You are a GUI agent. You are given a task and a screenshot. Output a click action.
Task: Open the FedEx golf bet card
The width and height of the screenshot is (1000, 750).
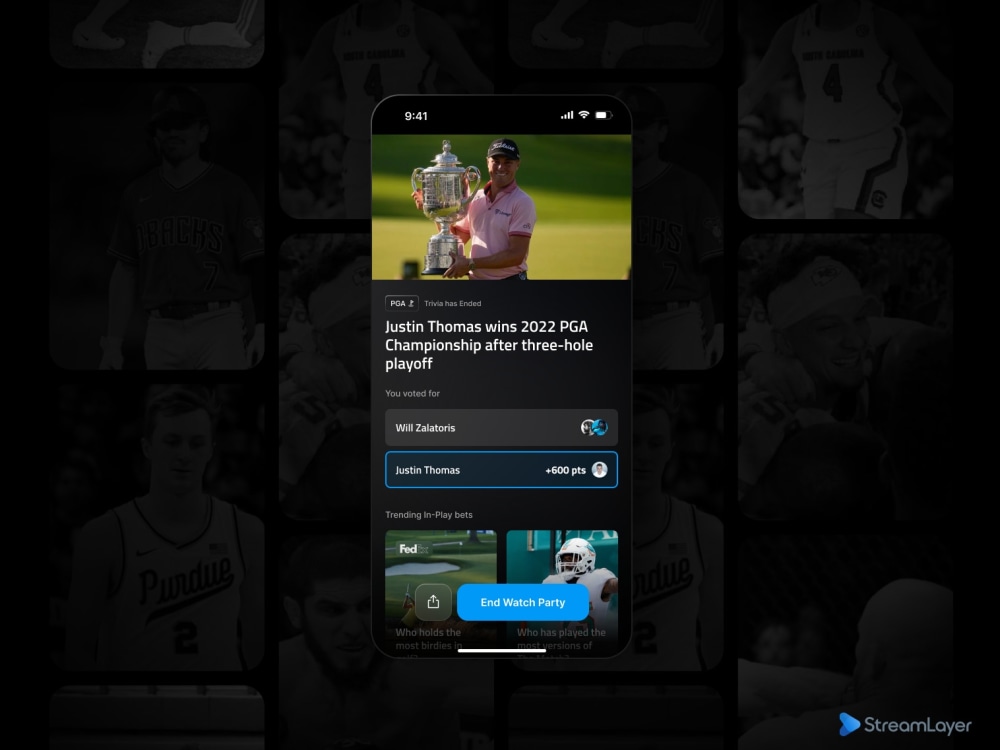click(441, 593)
